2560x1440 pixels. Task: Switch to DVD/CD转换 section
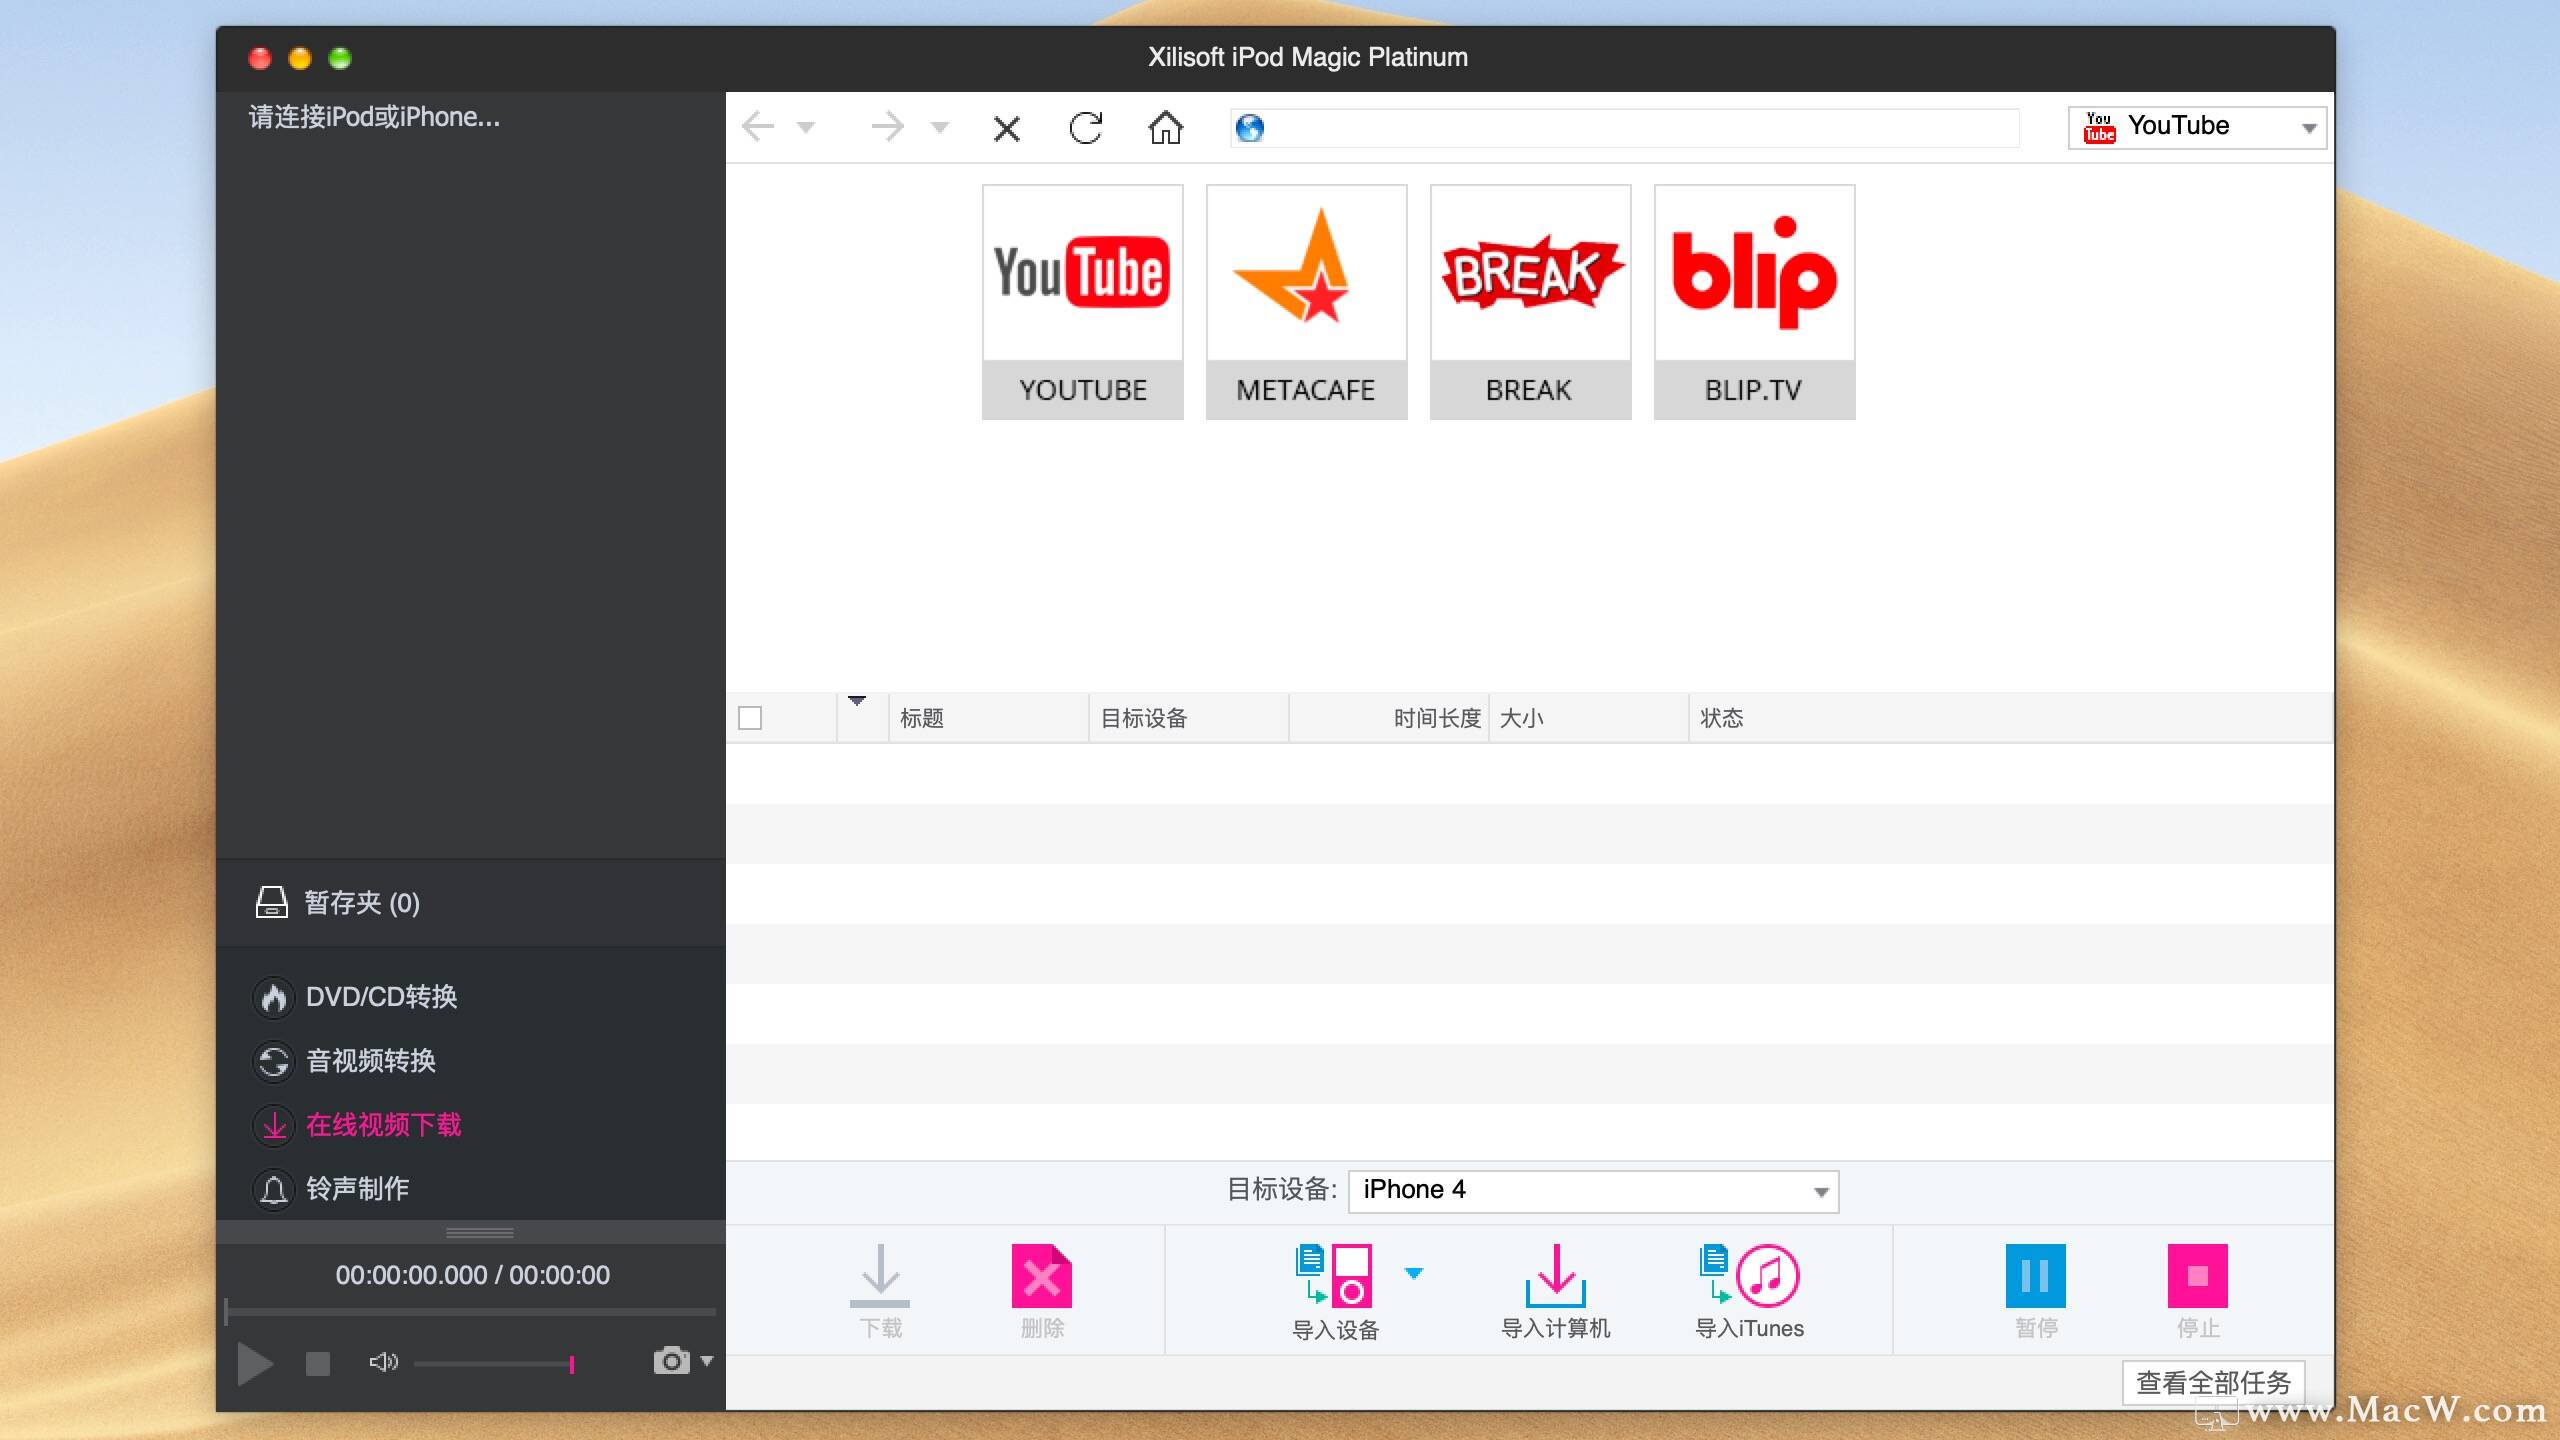[356, 997]
